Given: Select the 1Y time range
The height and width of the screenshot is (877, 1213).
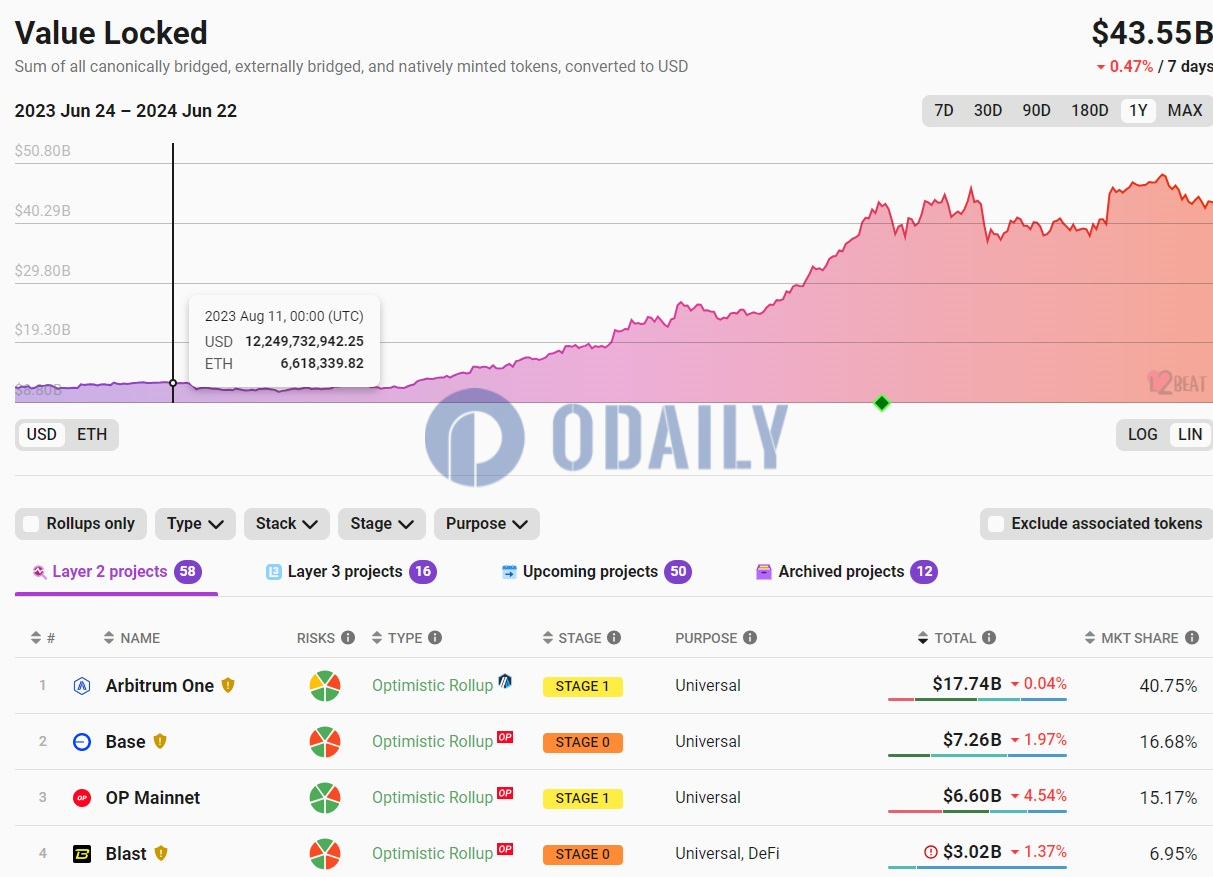Looking at the screenshot, I should click(x=1138, y=111).
